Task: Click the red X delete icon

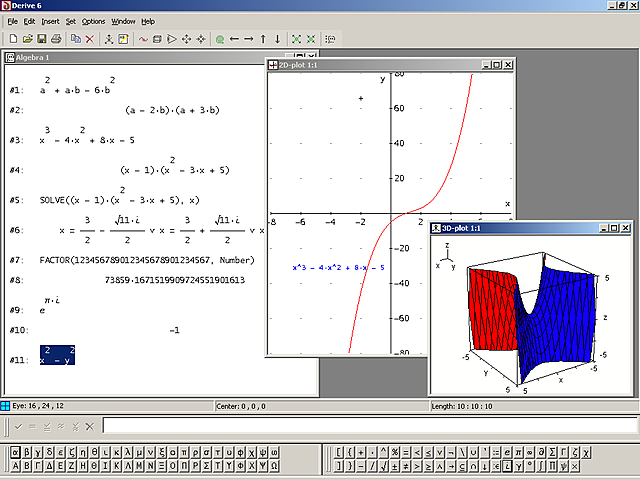Action: pyautogui.click(x=90, y=39)
